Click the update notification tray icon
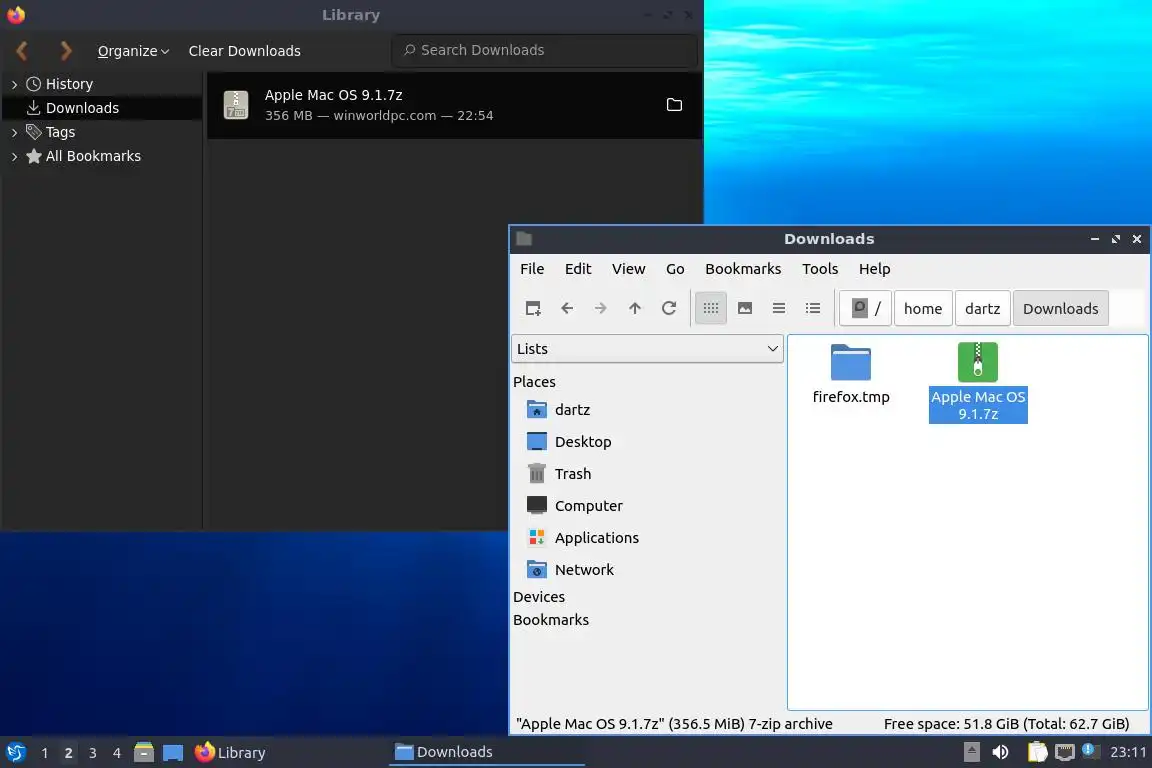This screenshot has width=1152, height=768. coord(1090,751)
